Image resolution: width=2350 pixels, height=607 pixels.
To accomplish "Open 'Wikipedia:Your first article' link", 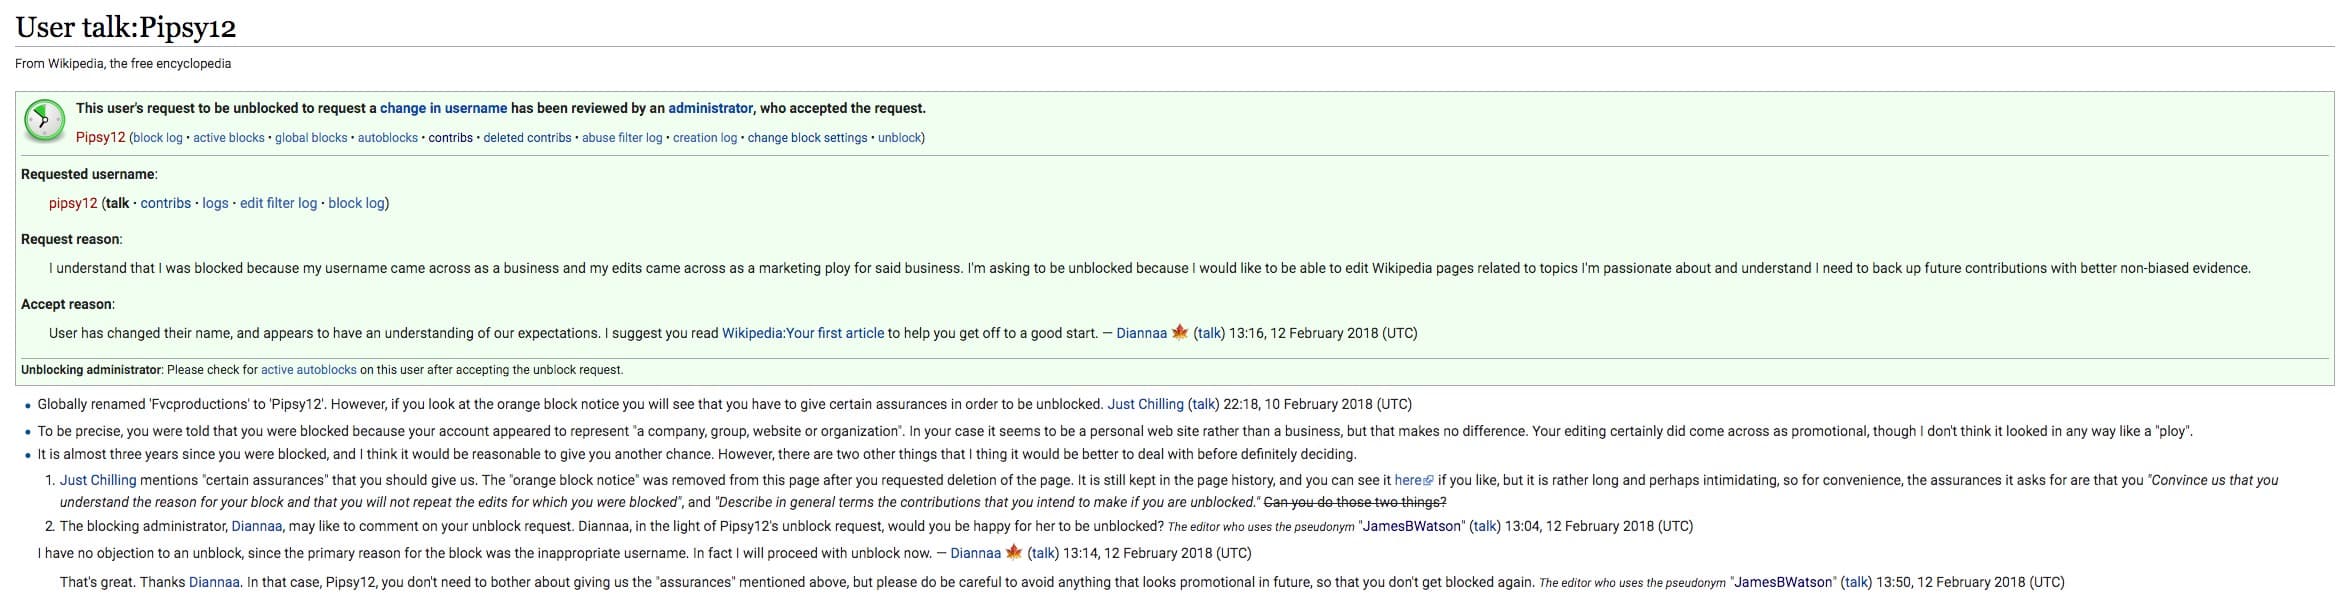I will pyautogui.click(x=803, y=333).
